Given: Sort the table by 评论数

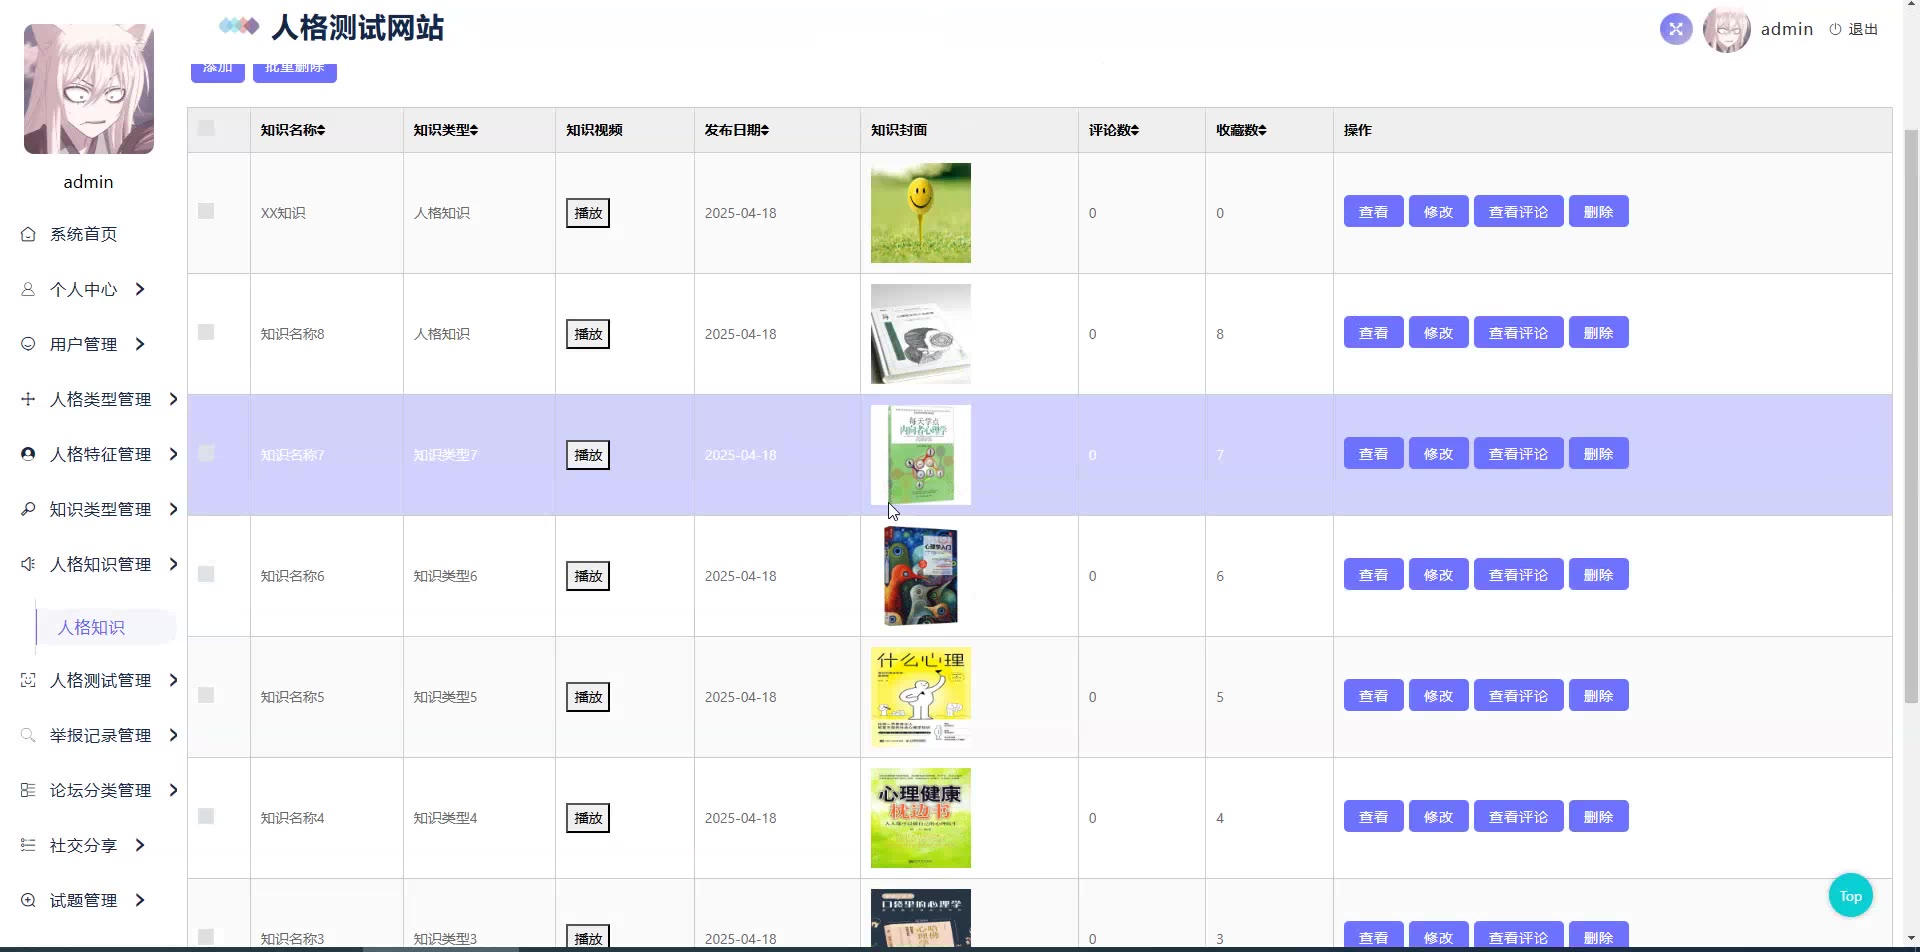Looking at the screenshot, I should pyautogui.click(x=1135, y=130).
